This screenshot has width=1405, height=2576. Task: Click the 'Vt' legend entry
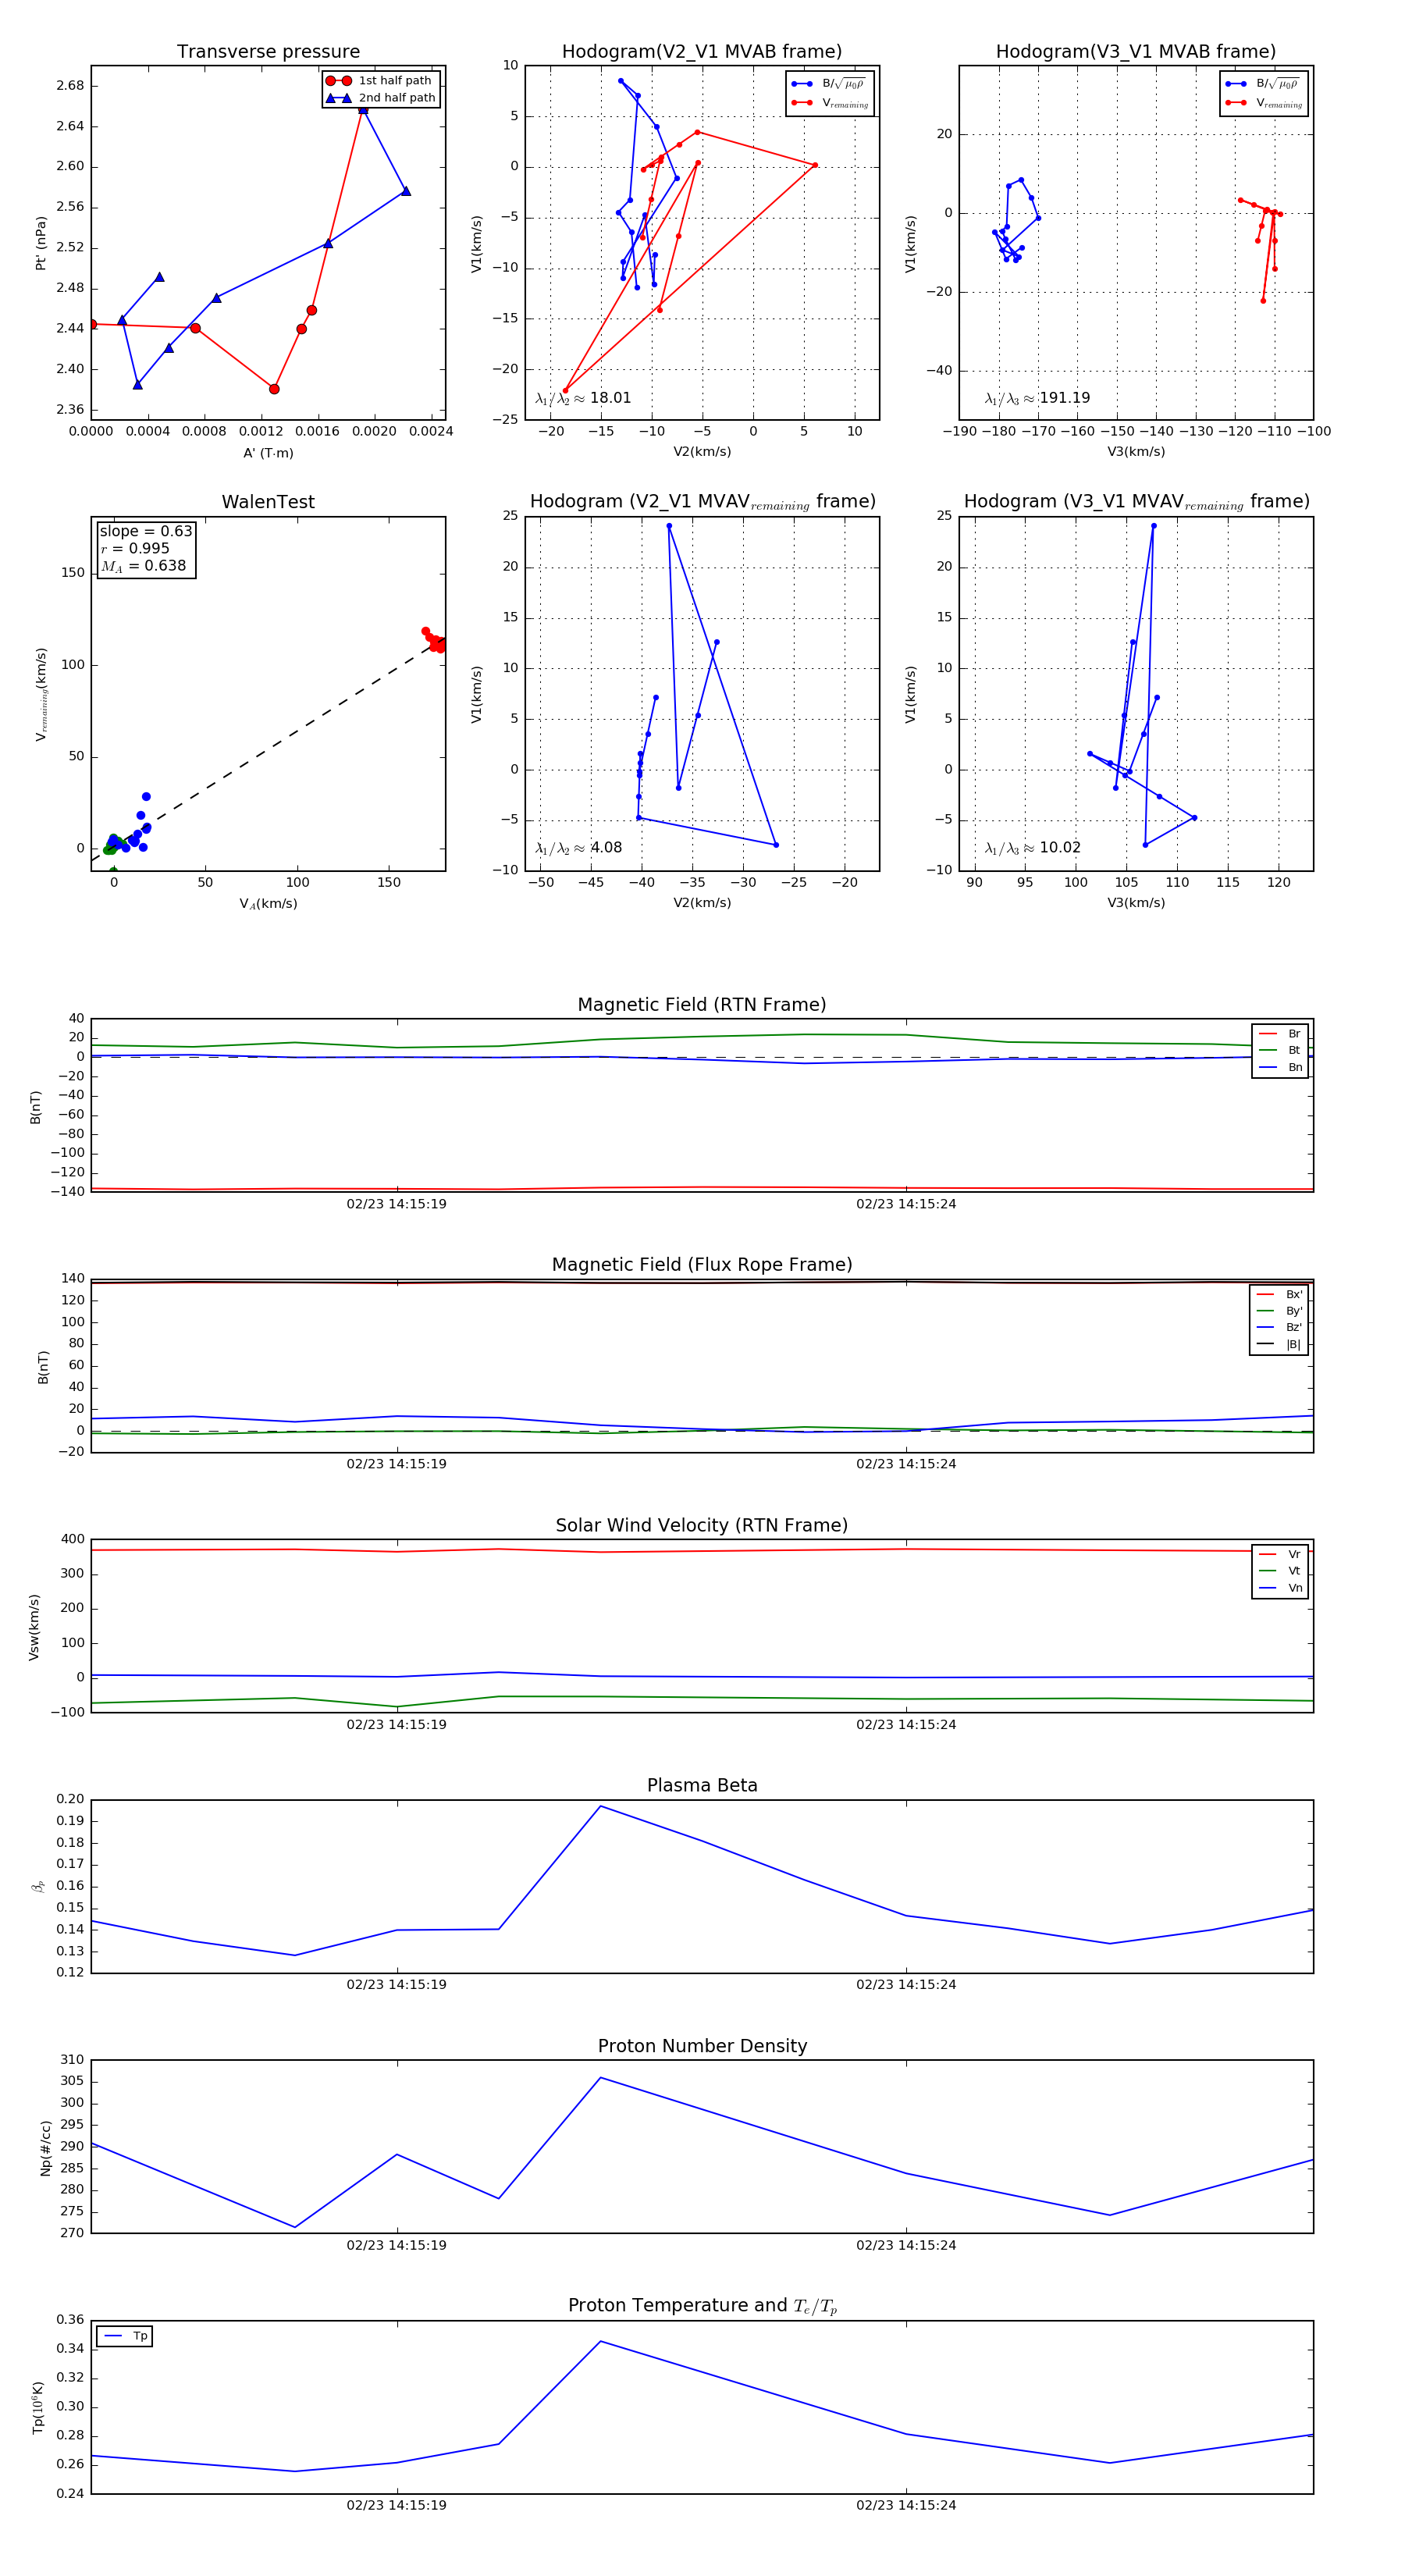pos(1280,1571)
